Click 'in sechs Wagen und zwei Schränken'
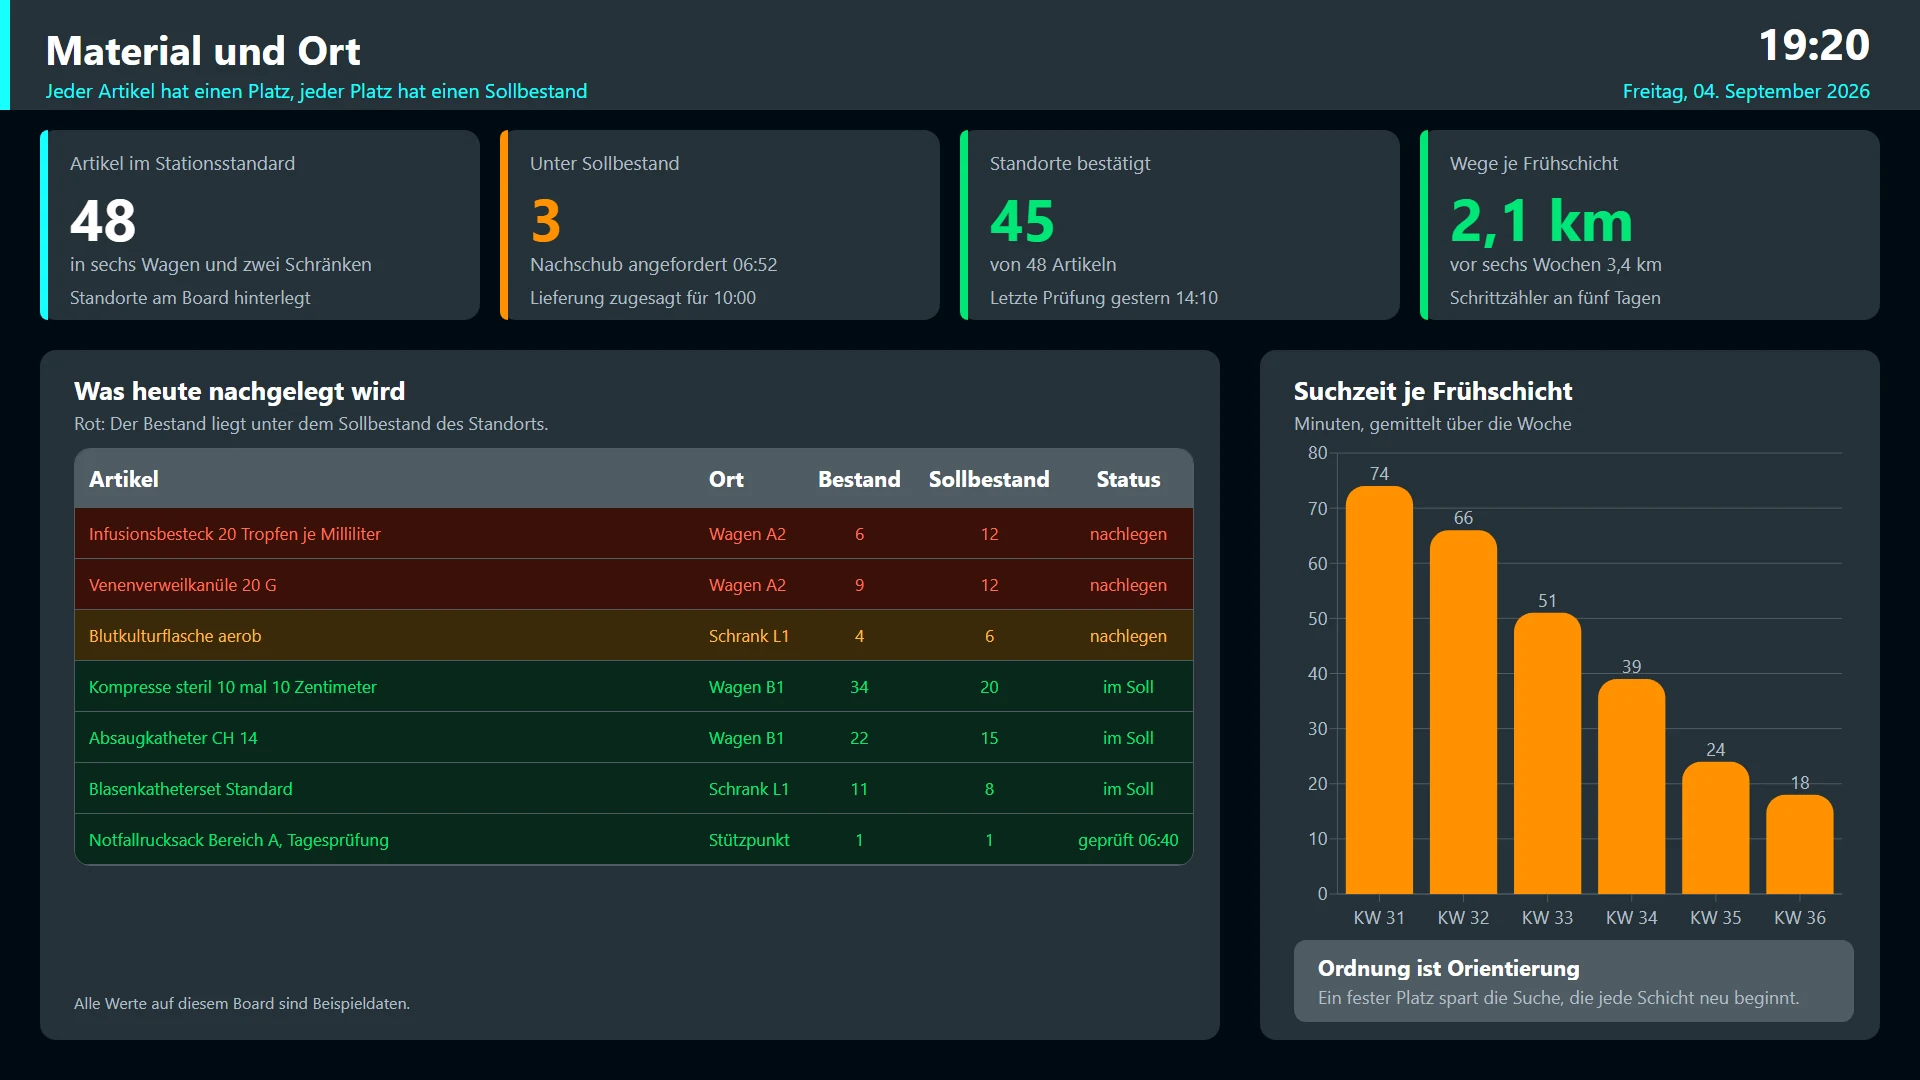1920x1080 pixels. 221,264
